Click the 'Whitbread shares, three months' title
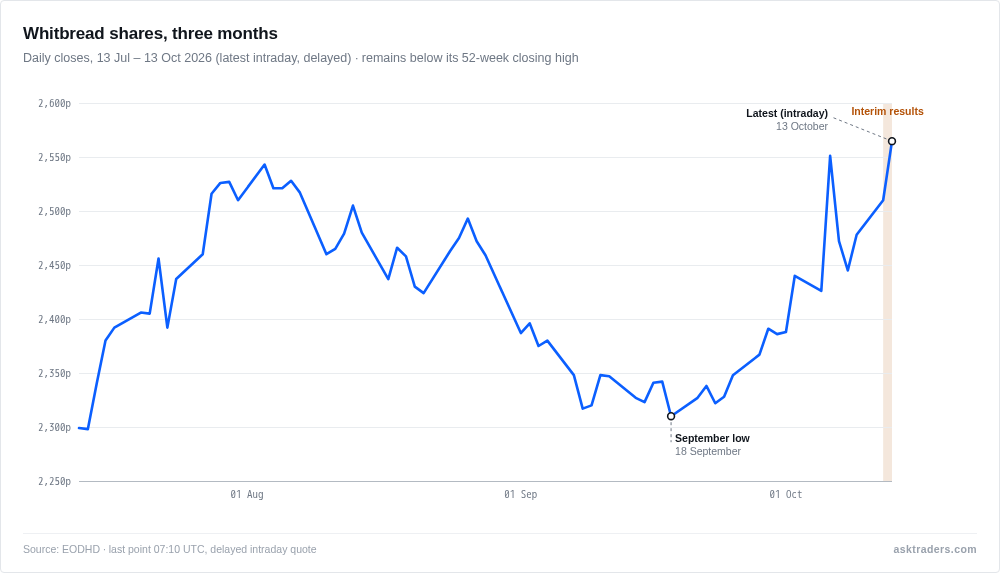 pyautogui.click(x=151, y=33)
